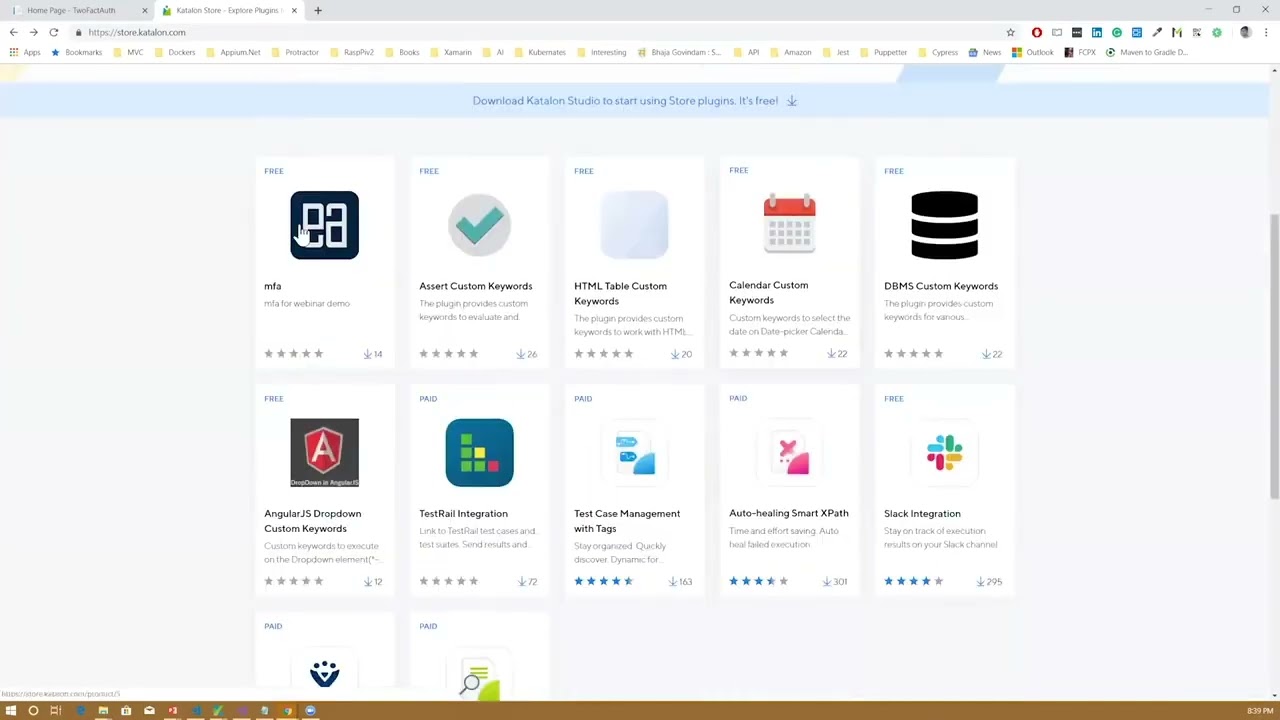The height and width of the screenshot is (720, 1280).
Task: Select the Katalon Store tab
Action: 230,10
